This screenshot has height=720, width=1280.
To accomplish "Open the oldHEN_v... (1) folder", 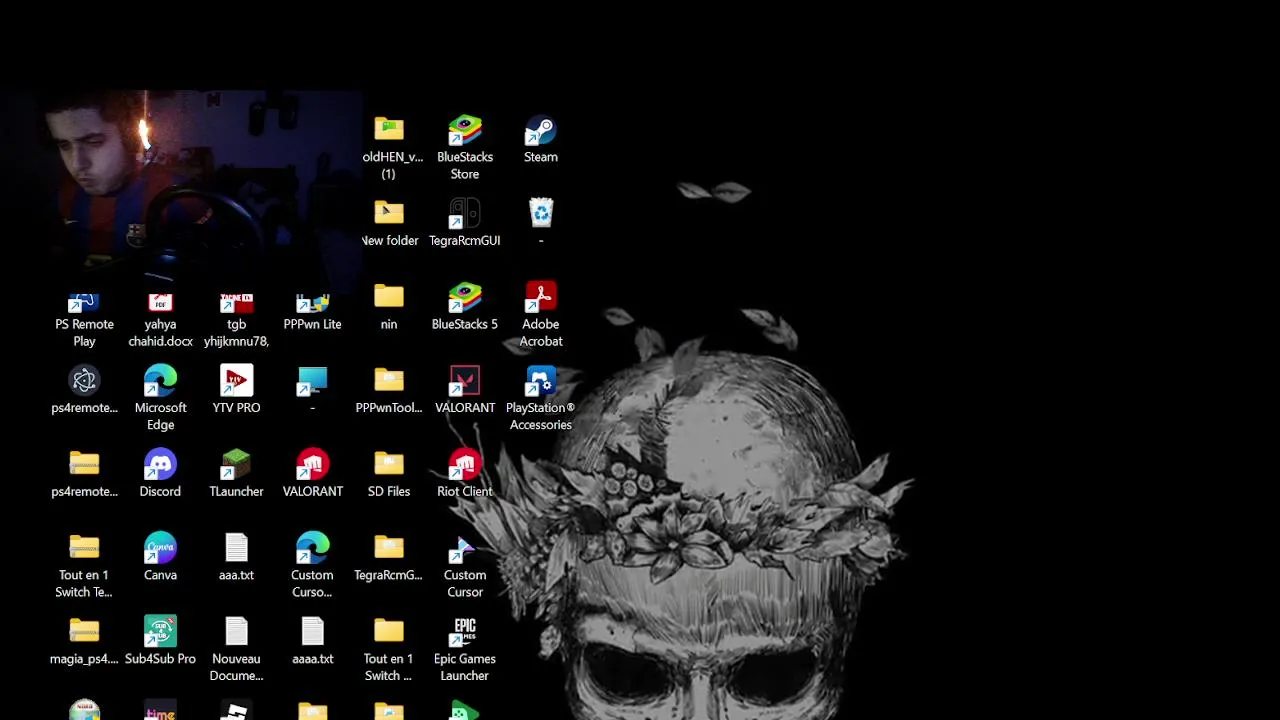I will 390,148.
